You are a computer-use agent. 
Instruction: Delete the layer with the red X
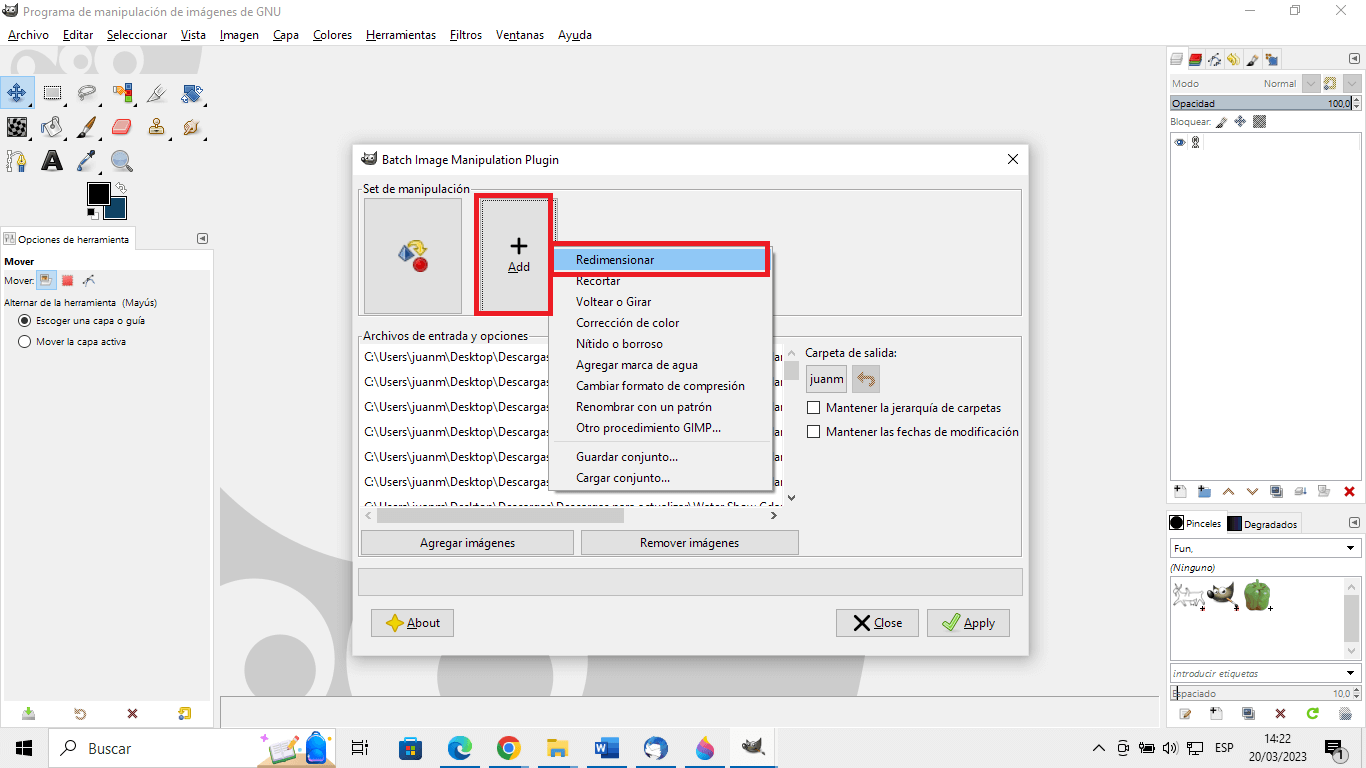(1349, 491)
